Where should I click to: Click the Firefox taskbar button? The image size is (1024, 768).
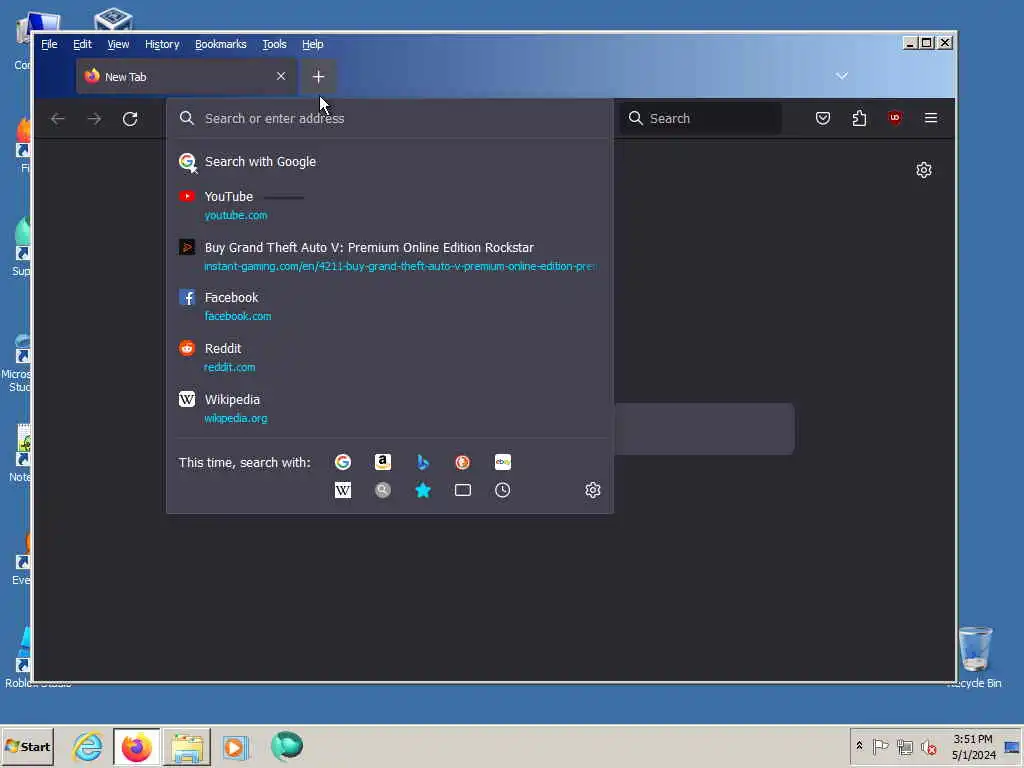pyautogui.click(x=136, y=746)
